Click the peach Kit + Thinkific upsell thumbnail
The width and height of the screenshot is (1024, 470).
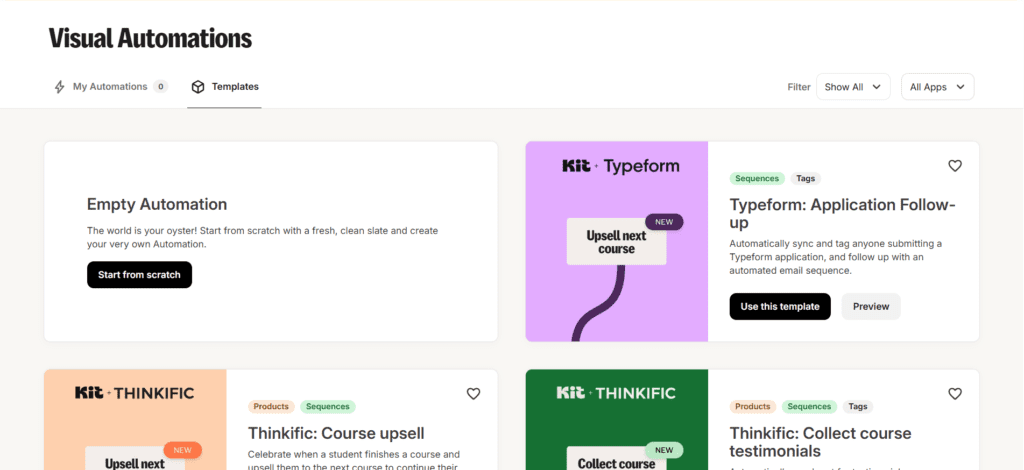(135, 420)
